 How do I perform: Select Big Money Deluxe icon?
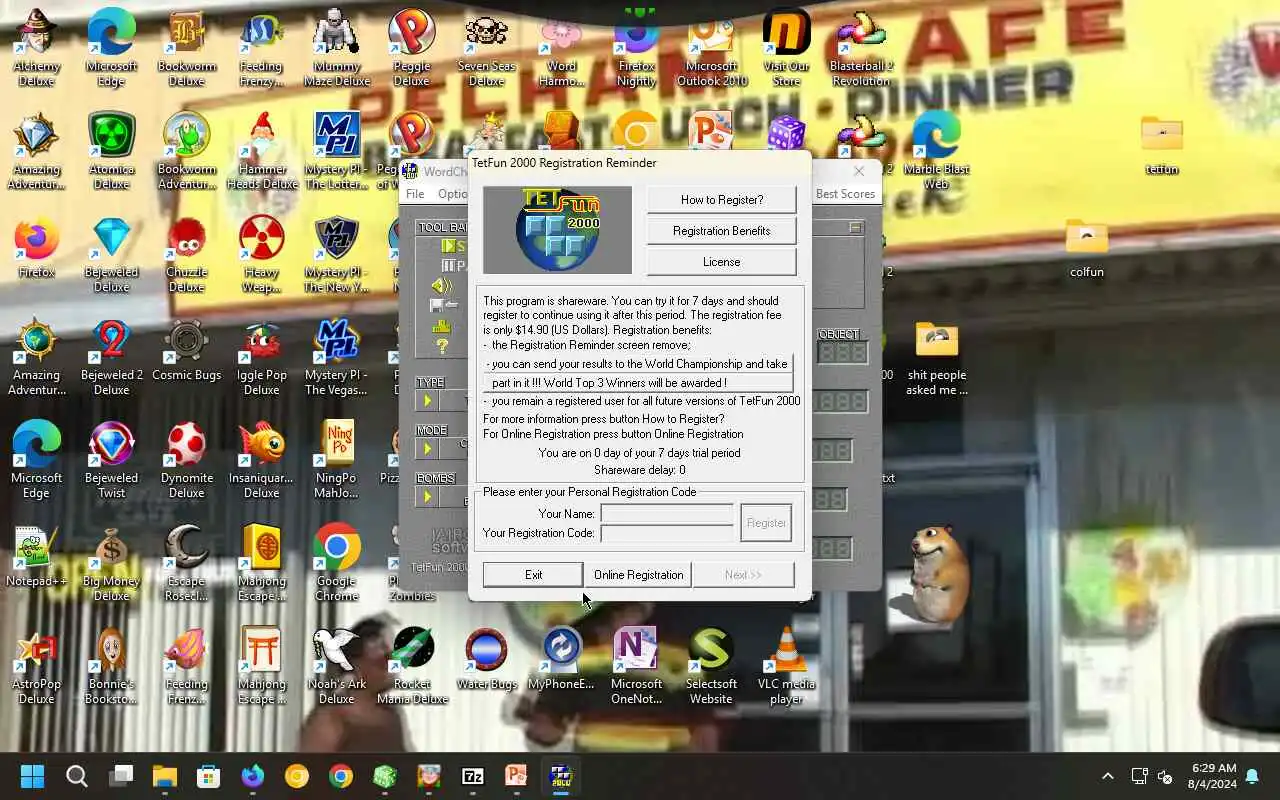[x=111, y=563]
